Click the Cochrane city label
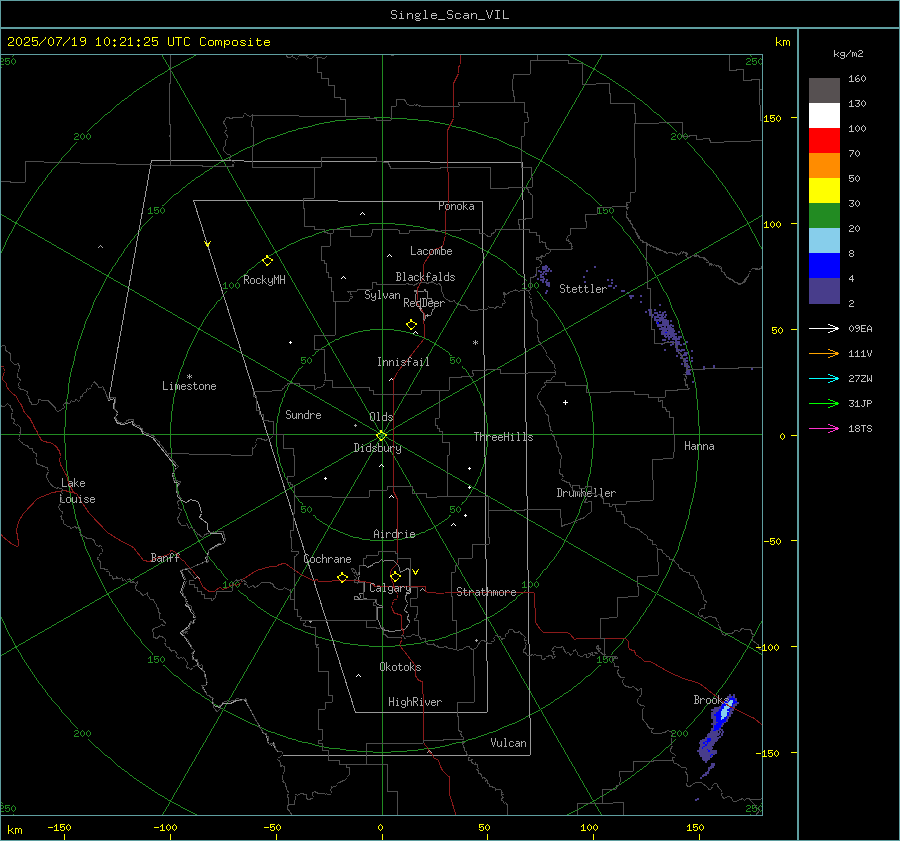 (x=327, y=559)
